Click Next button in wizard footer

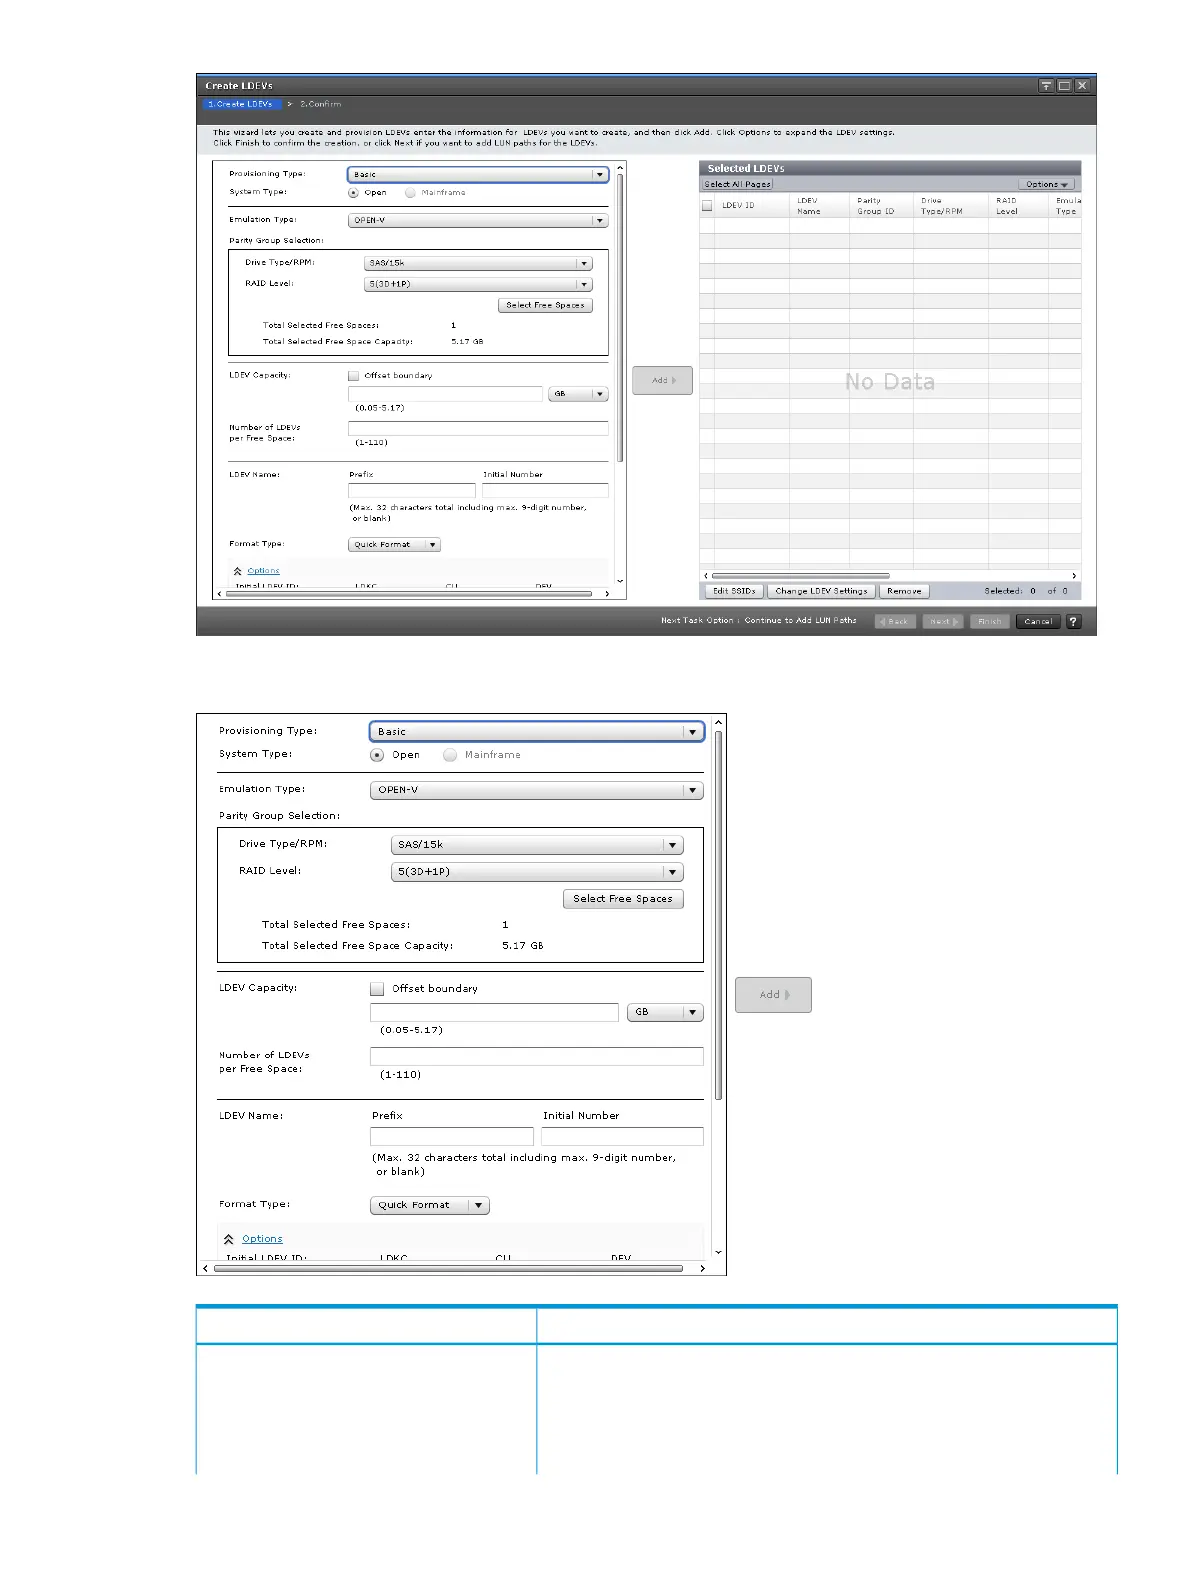(x=943, y=621)
